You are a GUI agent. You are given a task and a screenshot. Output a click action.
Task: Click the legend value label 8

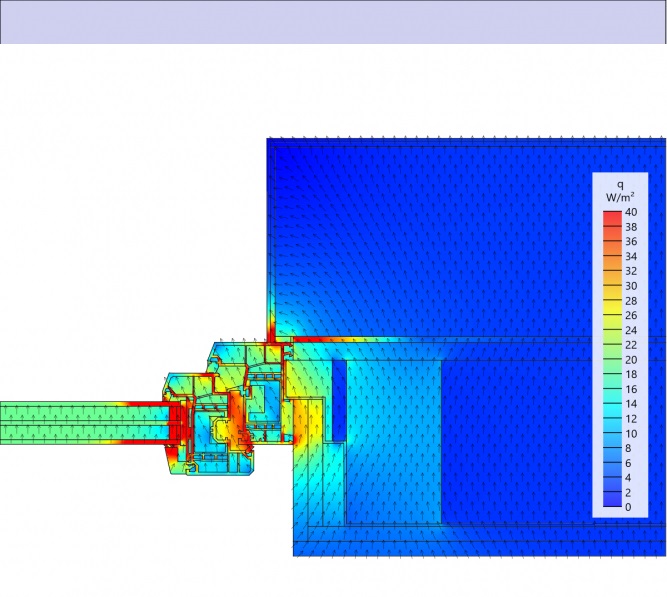coord(627,448)
